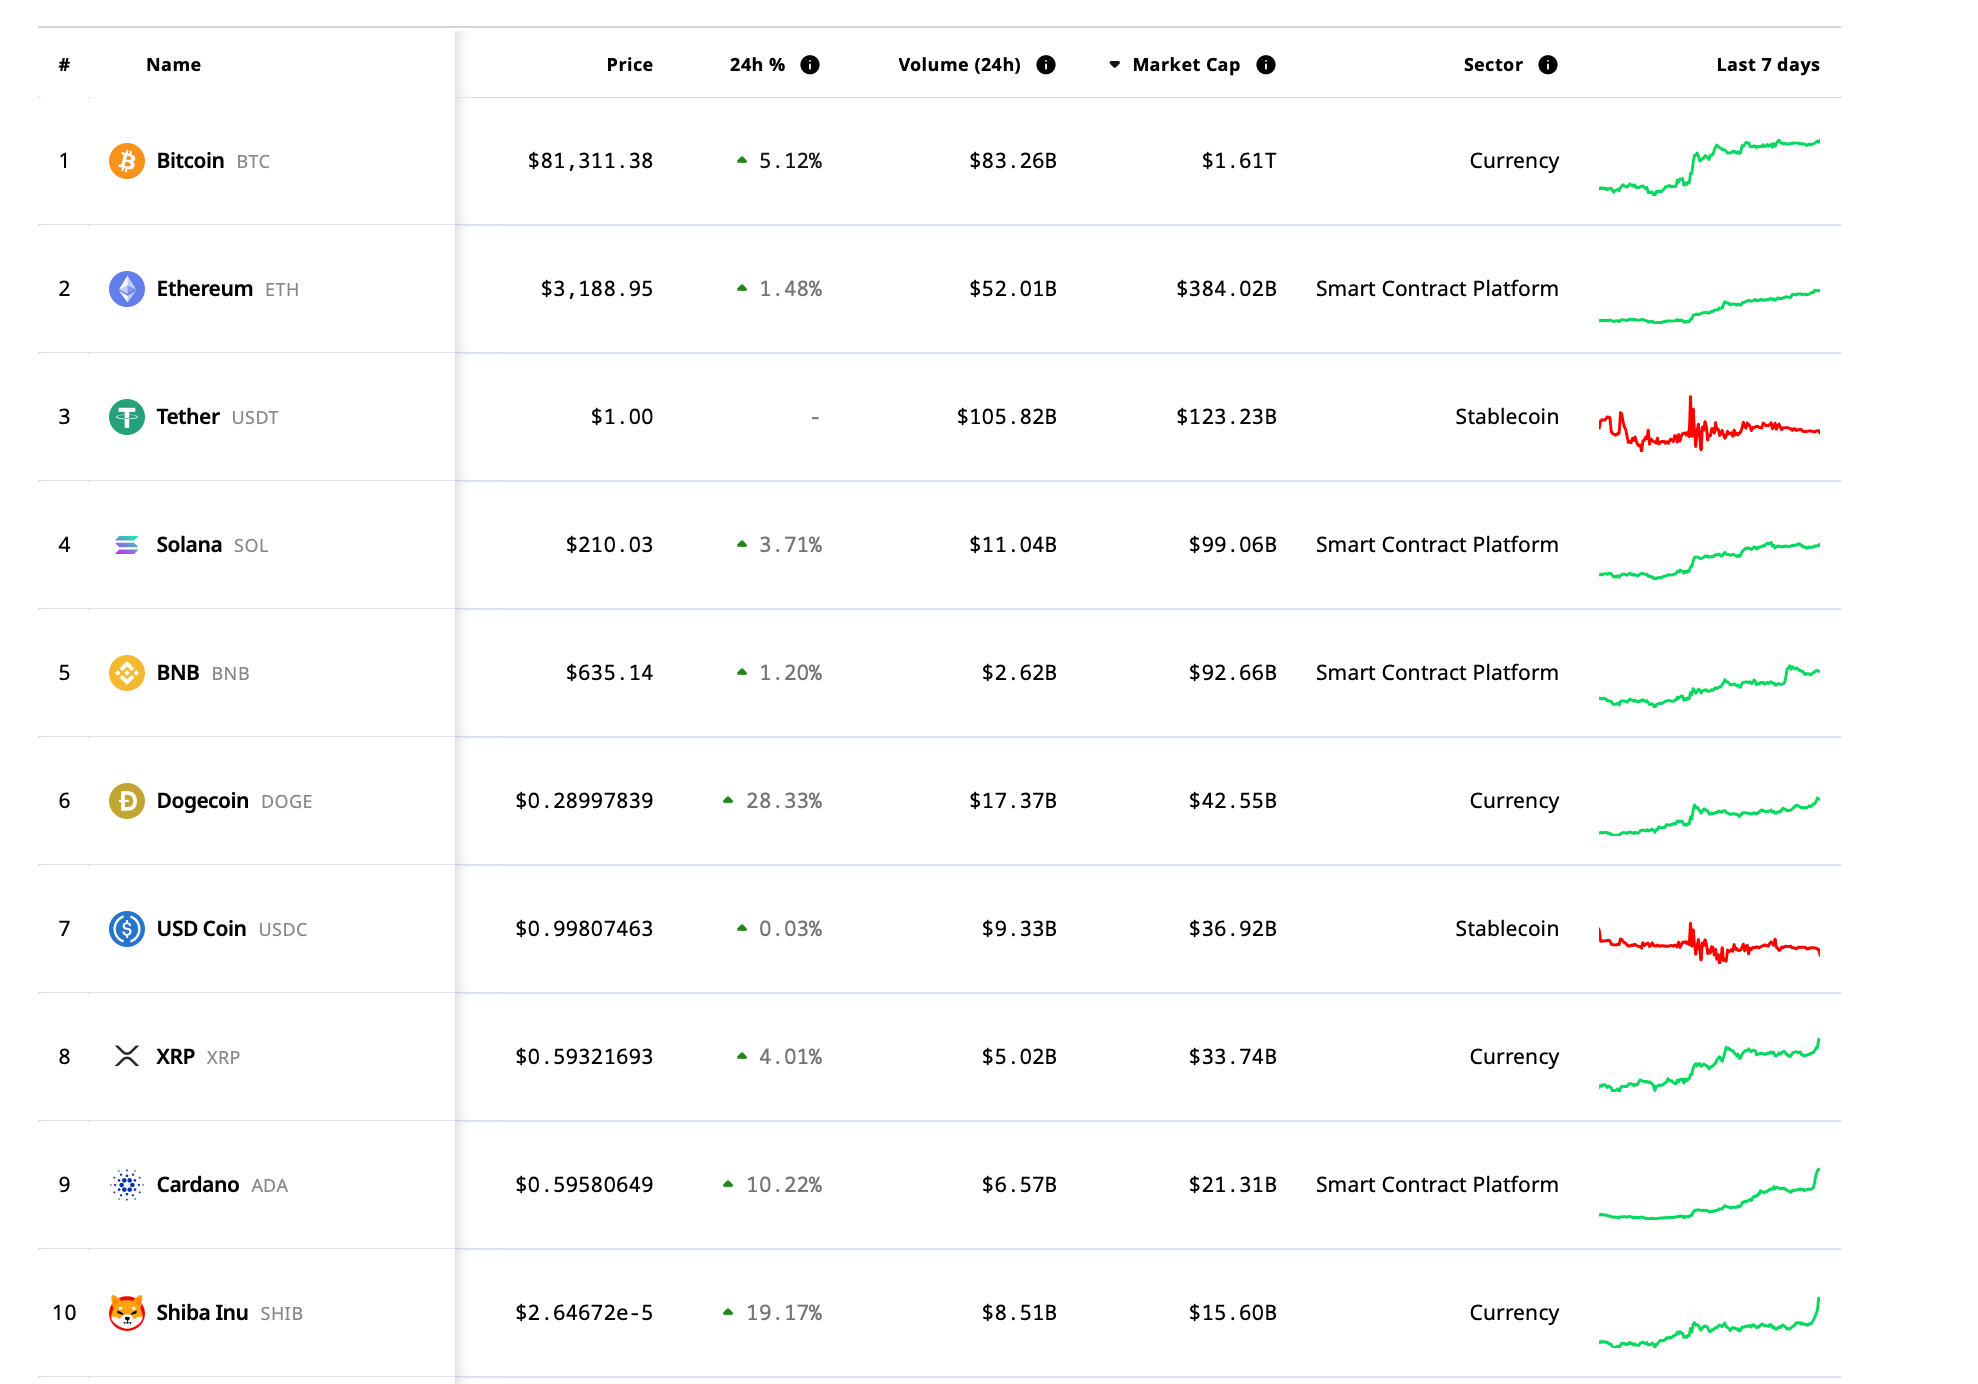Click Solana's 7-day sparkline chart
The width and height of the screenshot is (1978, 1384).
[x=1709, y=560]
